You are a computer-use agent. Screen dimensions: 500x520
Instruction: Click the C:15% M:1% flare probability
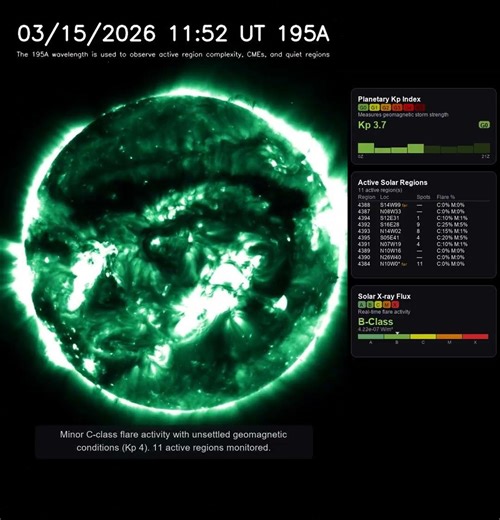click(x=452, y=231)
